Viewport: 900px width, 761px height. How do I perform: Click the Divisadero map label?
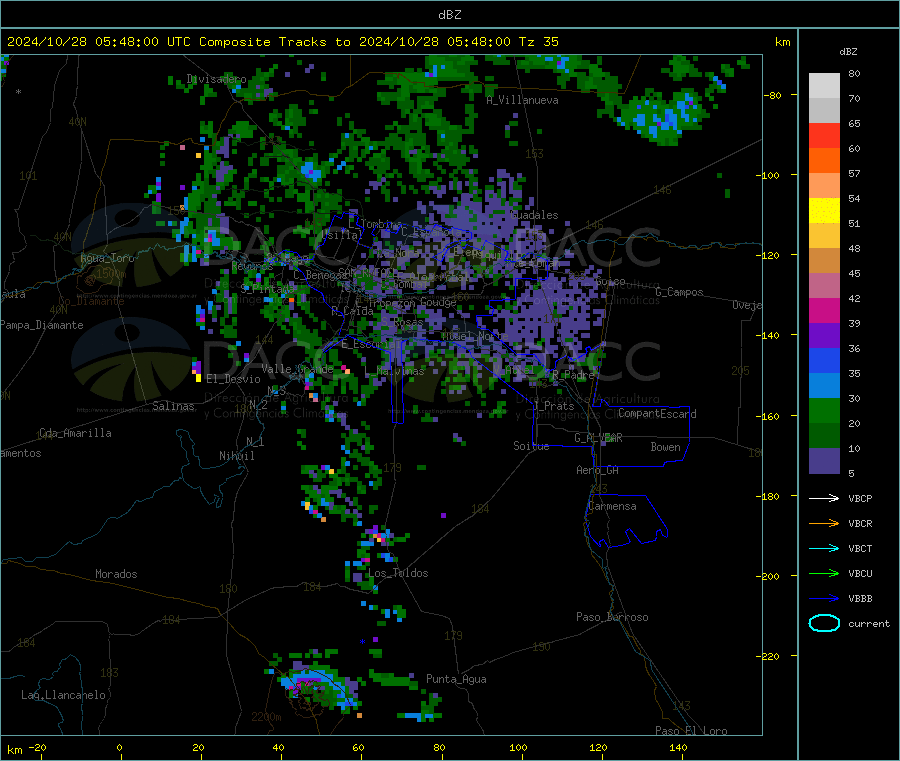216,79
